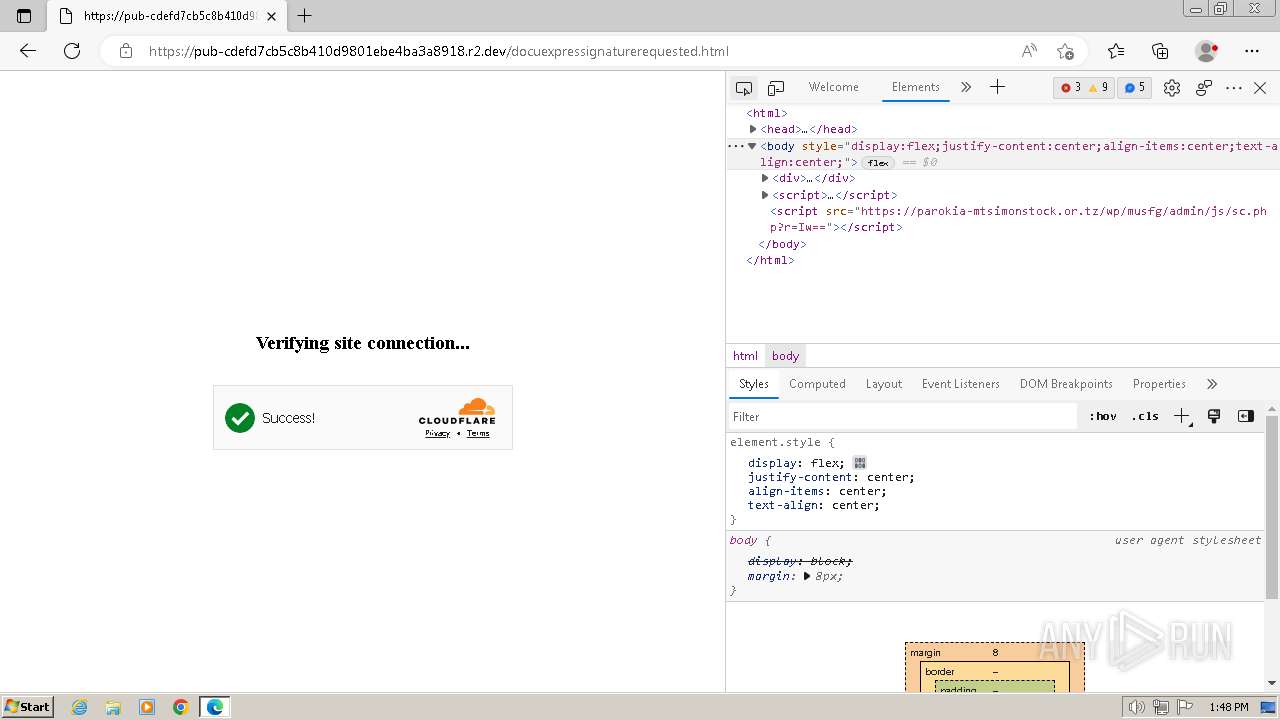1280x720 pixels.
Task: Click the browser back button
Action: [28, 51]
